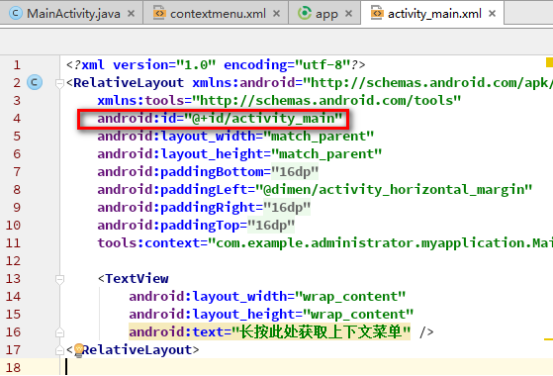Click the XML file icon on activity_main.xml tab

tap(377, 13)
